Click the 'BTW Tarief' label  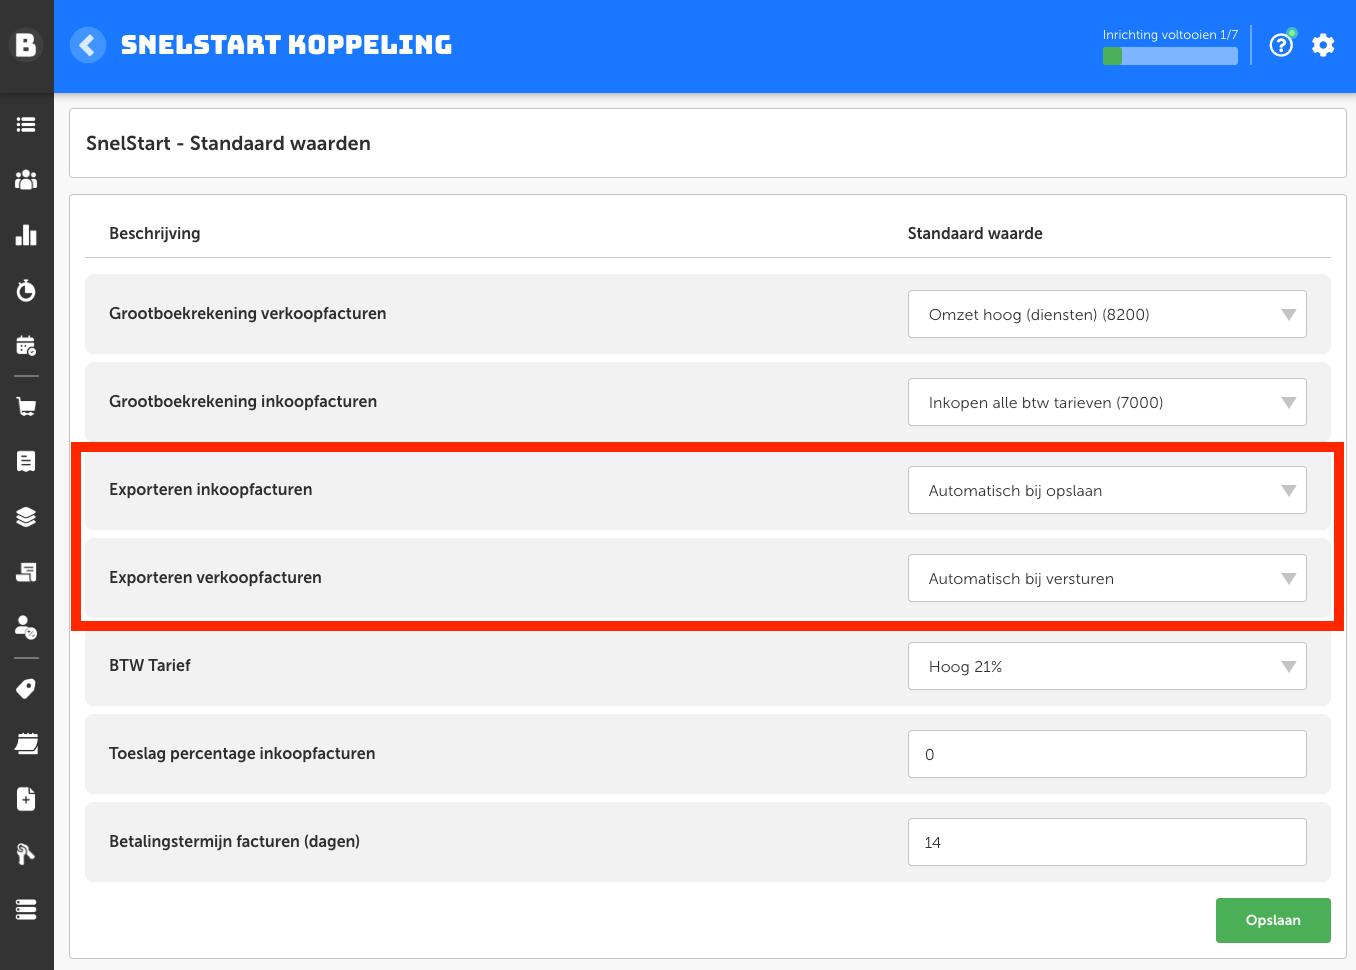[150, 665]
